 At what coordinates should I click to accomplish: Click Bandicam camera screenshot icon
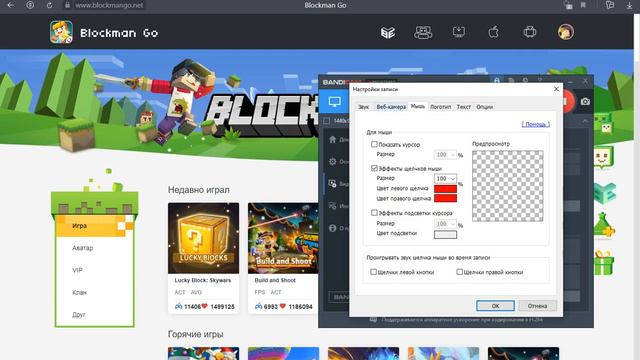tap(585, 102)
